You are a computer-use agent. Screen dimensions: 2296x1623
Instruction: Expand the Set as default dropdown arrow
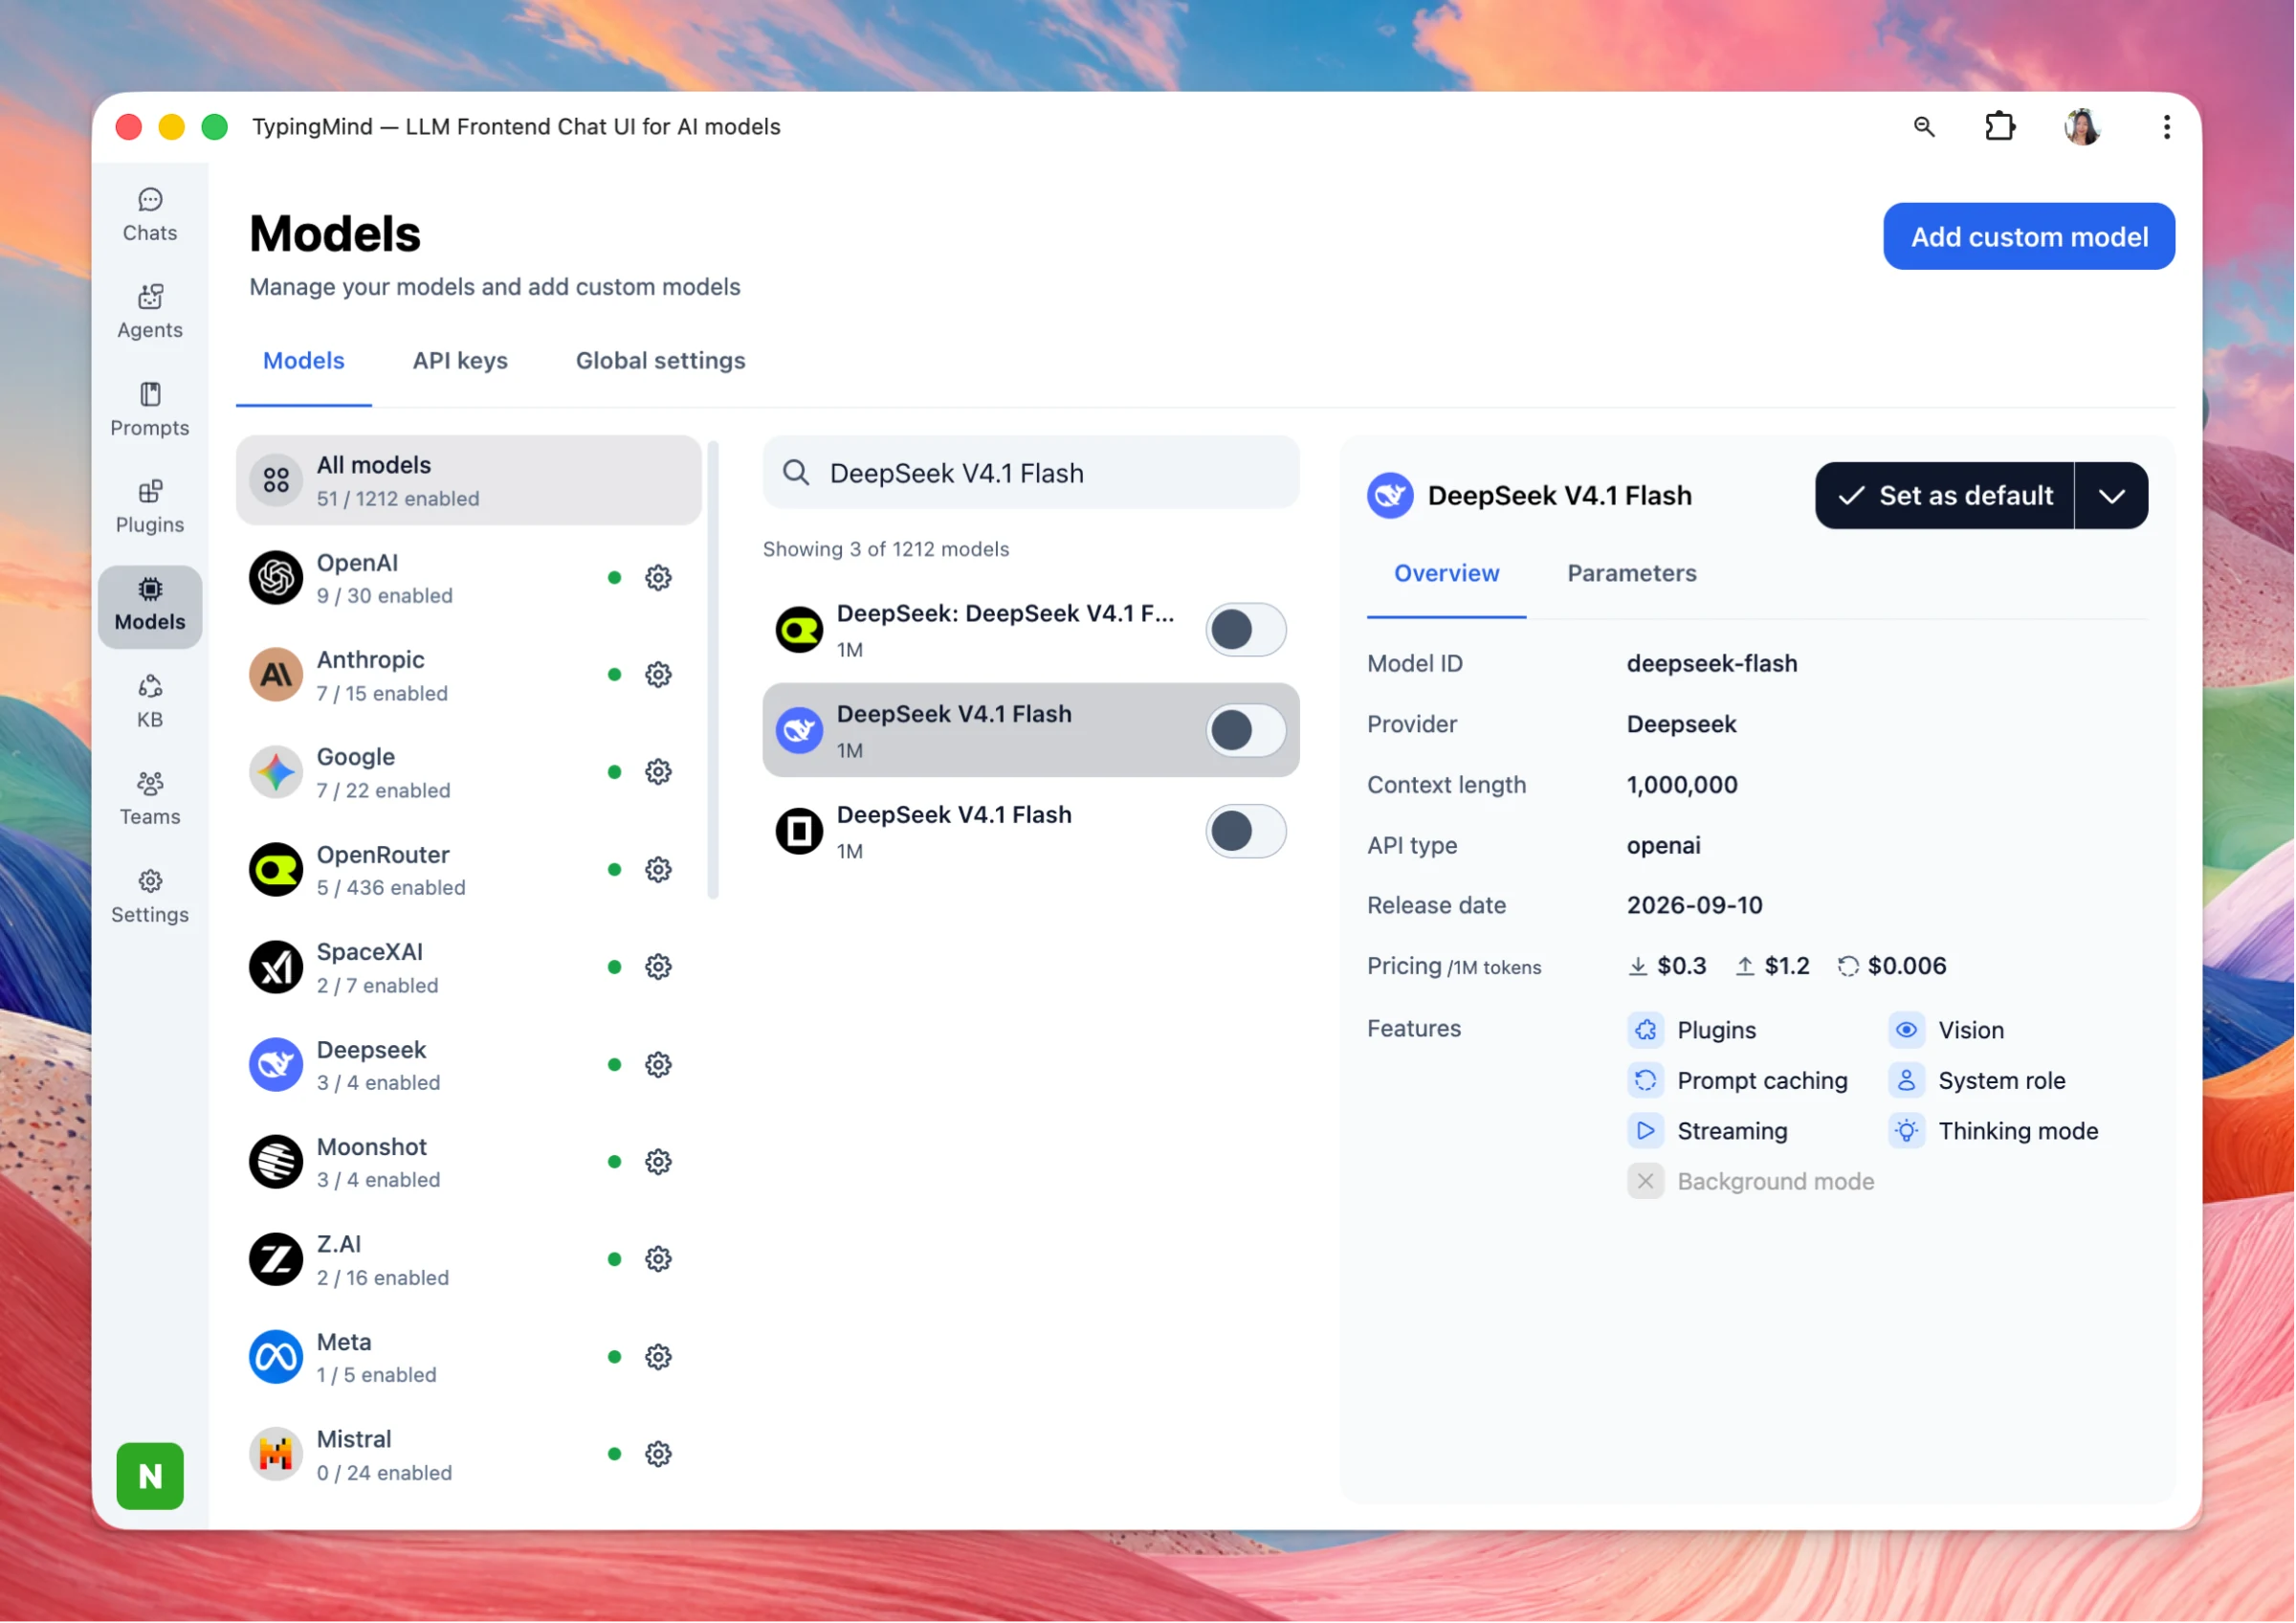[x=2112, y=496]
